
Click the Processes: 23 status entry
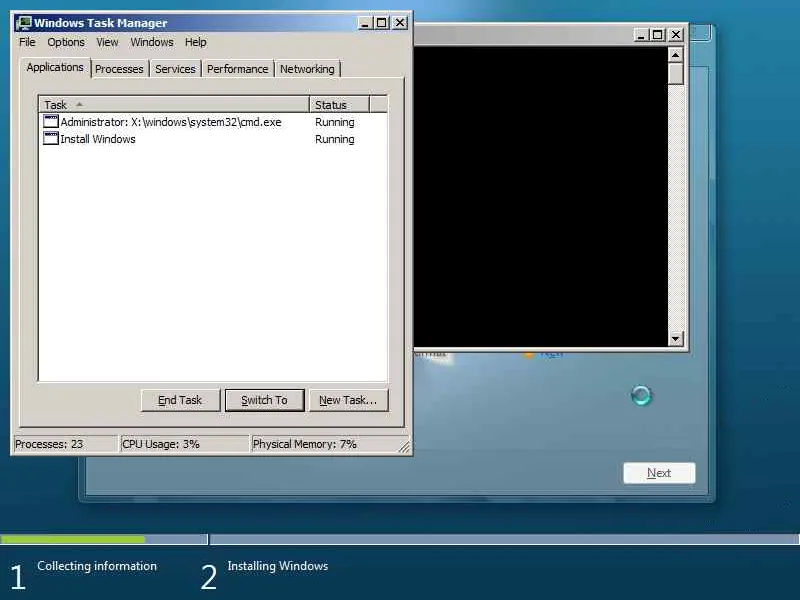(x=65, y=444)
